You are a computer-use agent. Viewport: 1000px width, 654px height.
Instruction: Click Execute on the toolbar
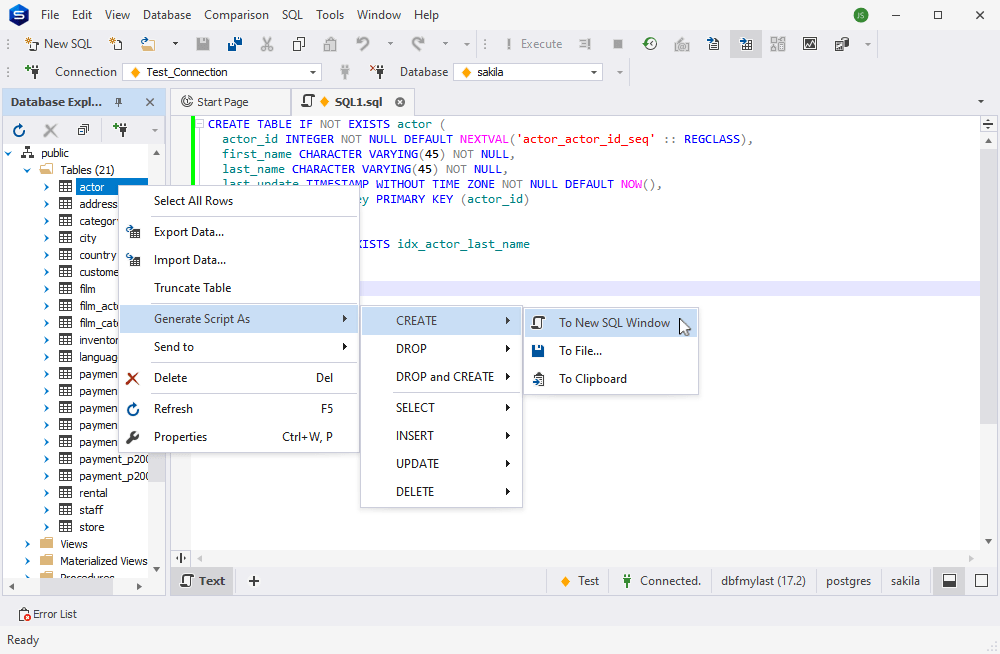point(538,44)
